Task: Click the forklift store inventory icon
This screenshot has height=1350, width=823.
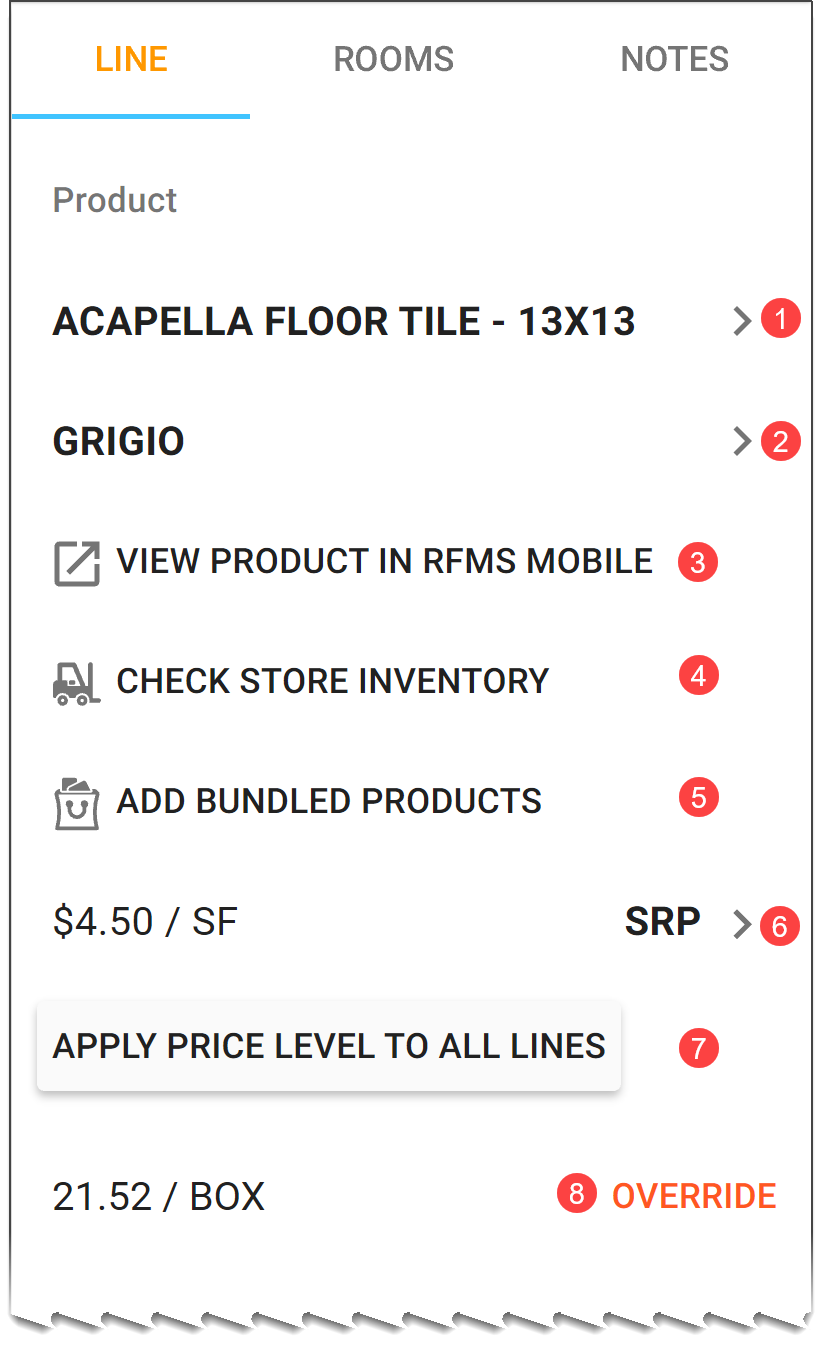Action: point(76,683)
